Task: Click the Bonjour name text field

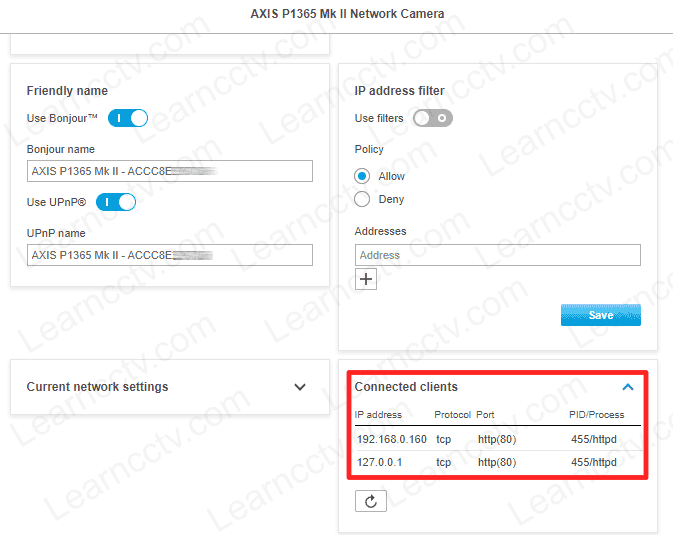Action: 170,171
